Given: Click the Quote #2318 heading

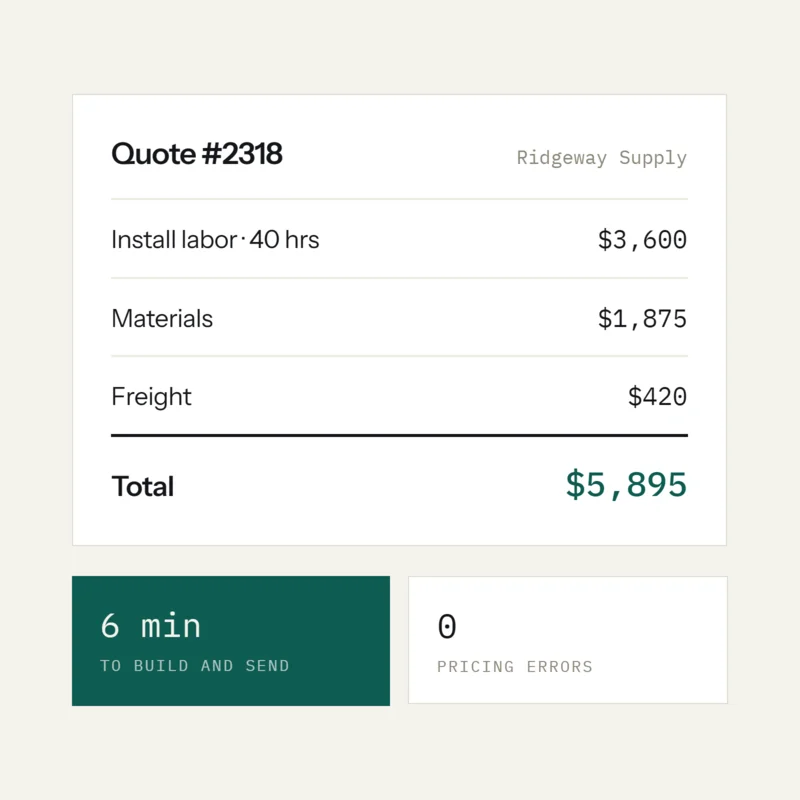Looking at the screenshot, I should click(x=196, y=154).
